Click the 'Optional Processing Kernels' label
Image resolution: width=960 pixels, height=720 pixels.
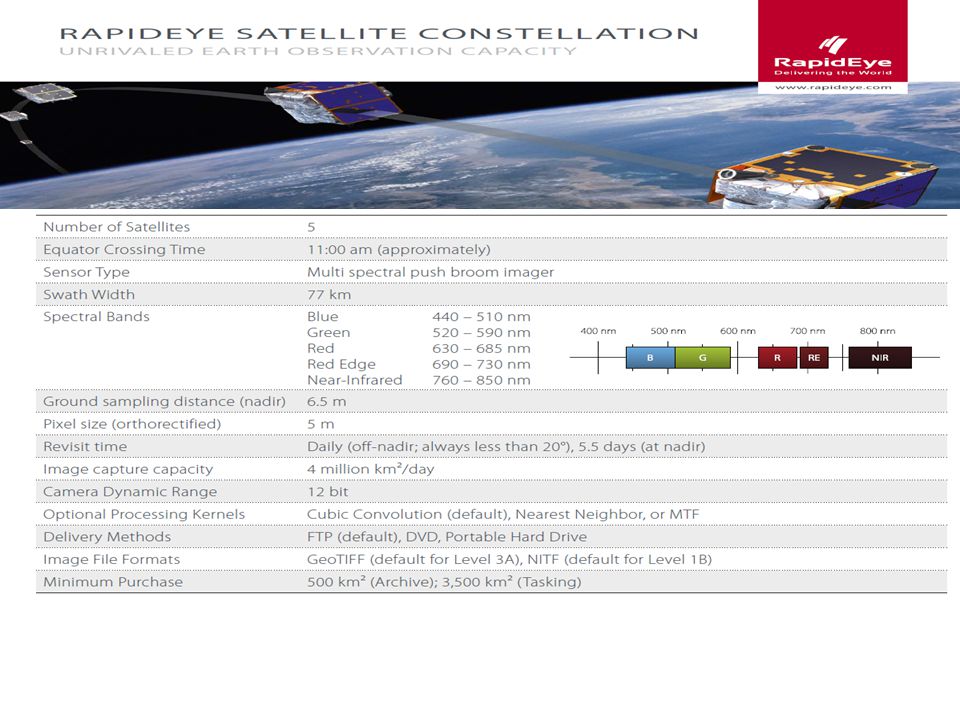144,514
